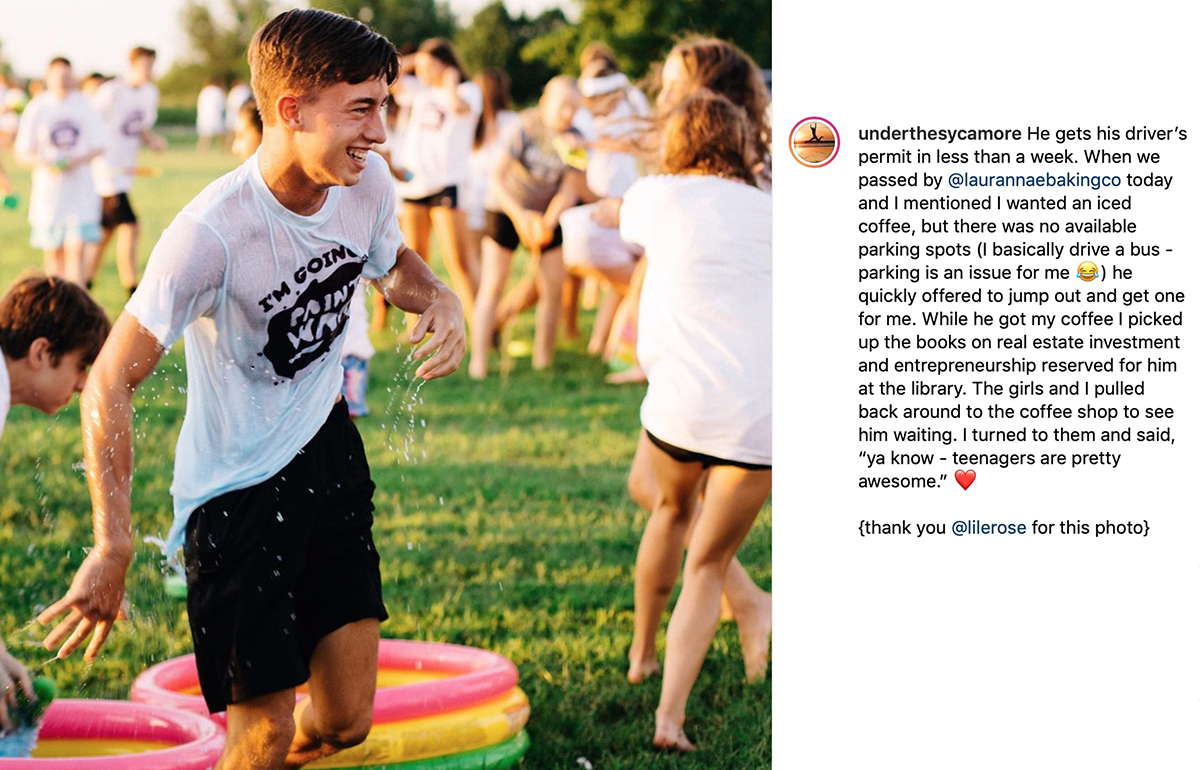The width and height of the screenshot is (1200, 770).
Task: Click the red heart emoji in caption
Action: [964, 481]
